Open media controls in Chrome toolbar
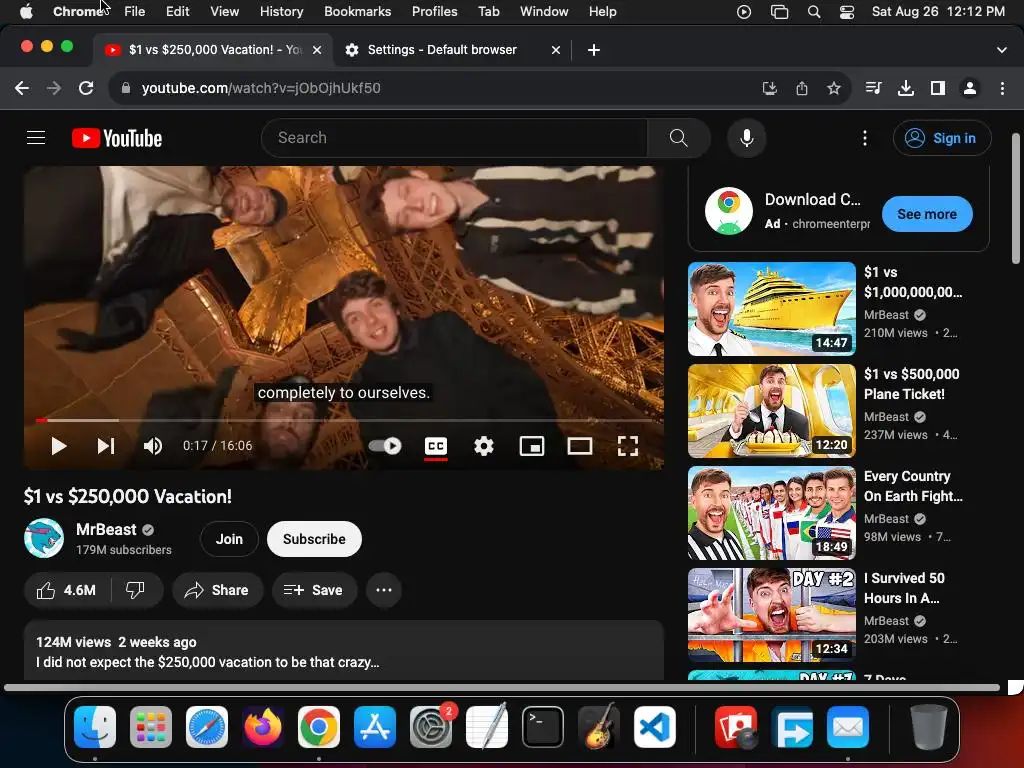The image size is (1024, 768). 873,88
